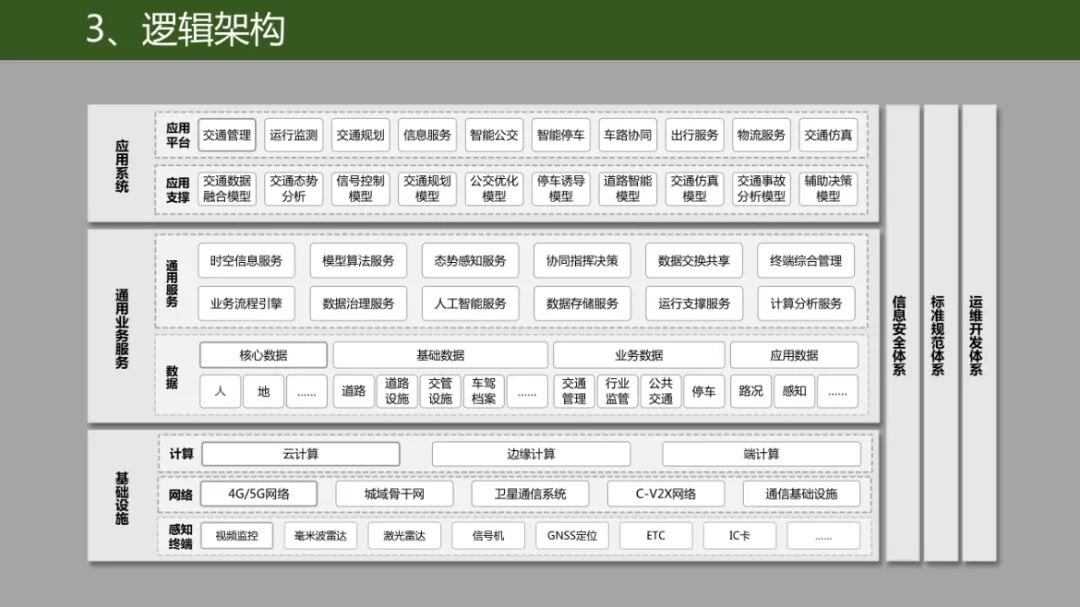Select the 人工智能服务 service box
The width and height of the screenshot is (1080, 607).
(470, 303)
